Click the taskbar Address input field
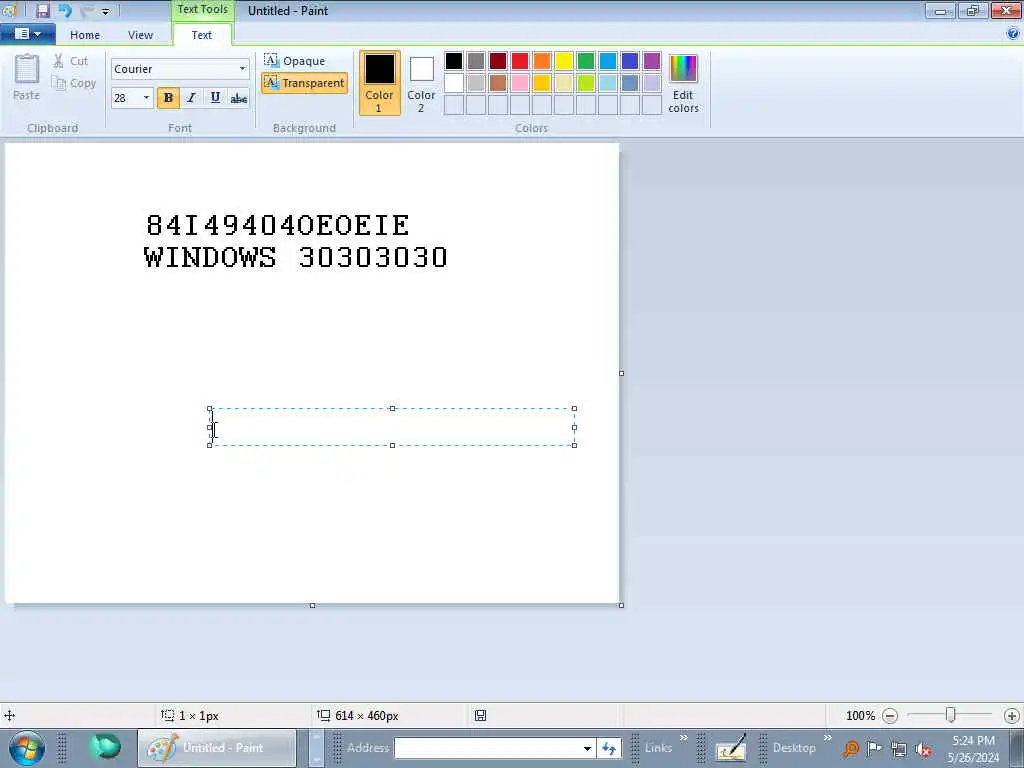Screen dimensions: 1024x768 487,748
